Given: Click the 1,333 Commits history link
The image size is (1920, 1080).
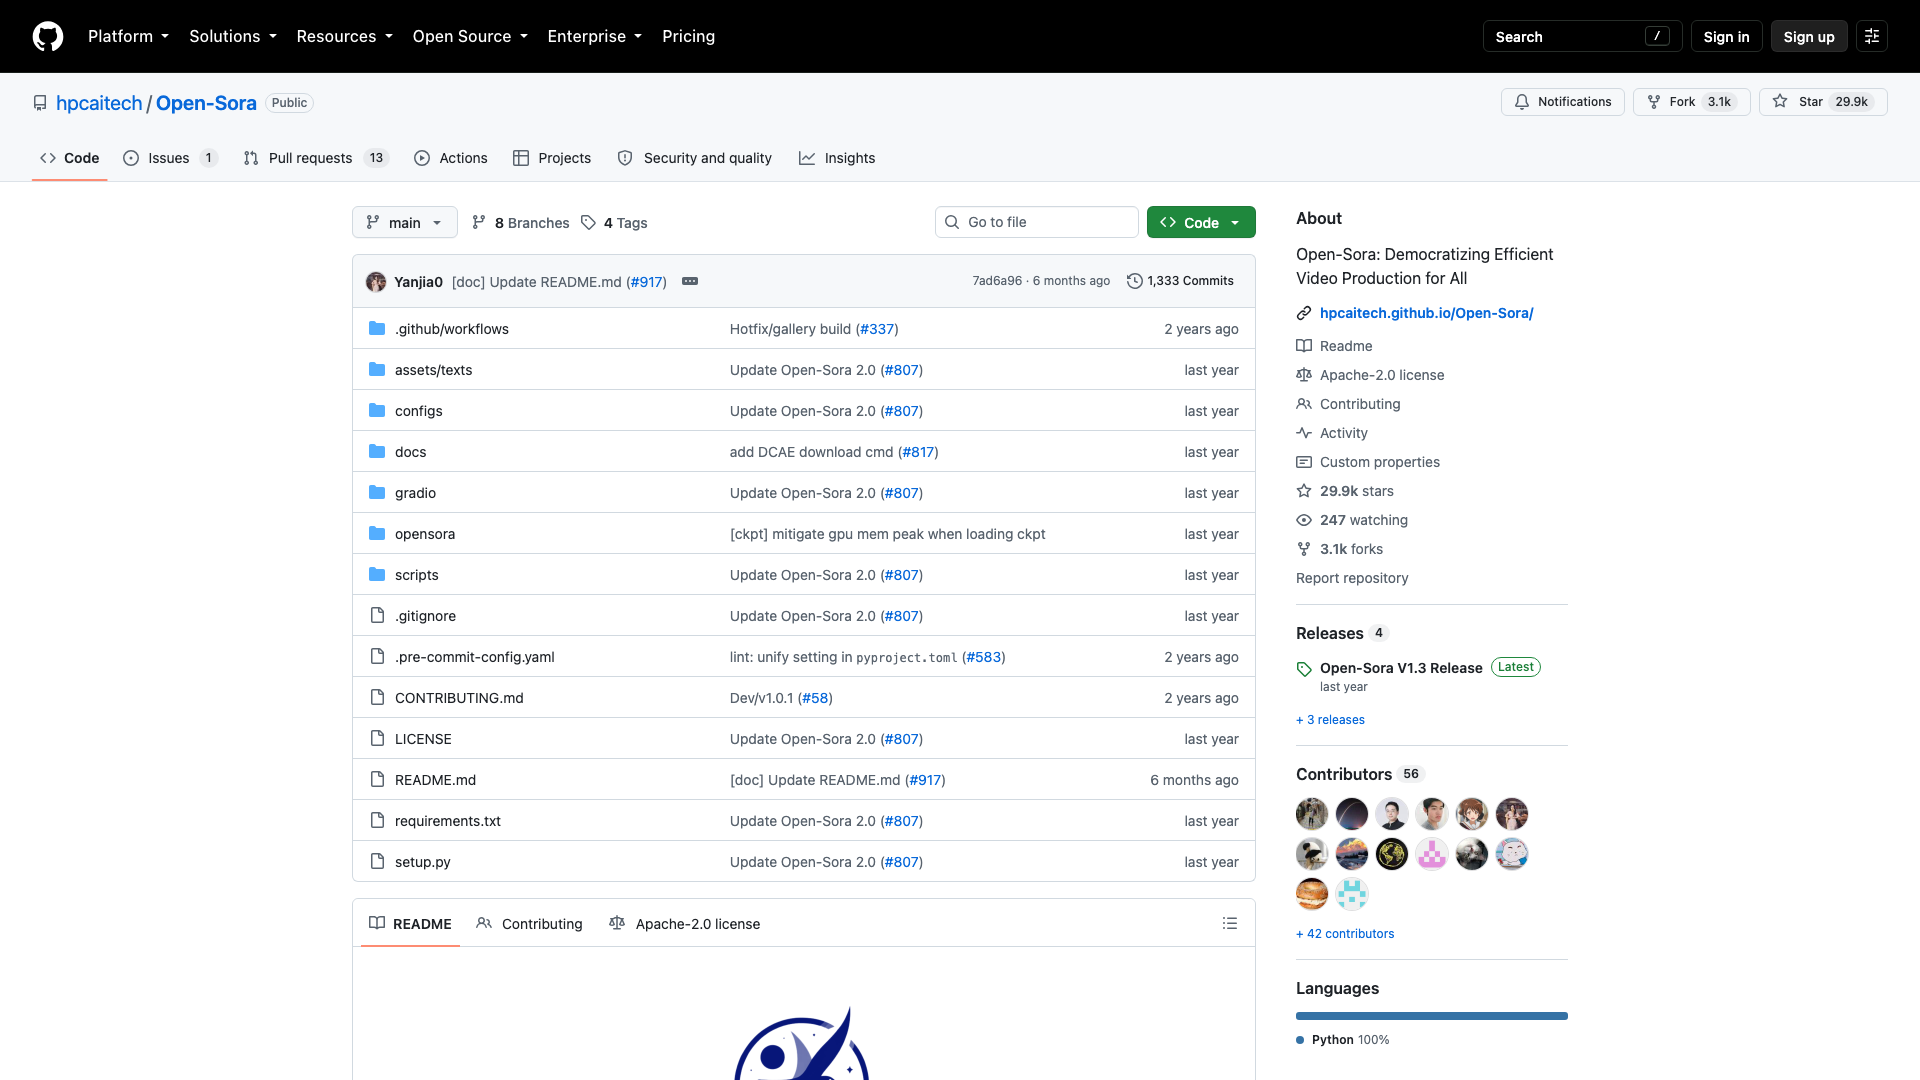Looking at the screenshot, I should [x=1180, y=281].
